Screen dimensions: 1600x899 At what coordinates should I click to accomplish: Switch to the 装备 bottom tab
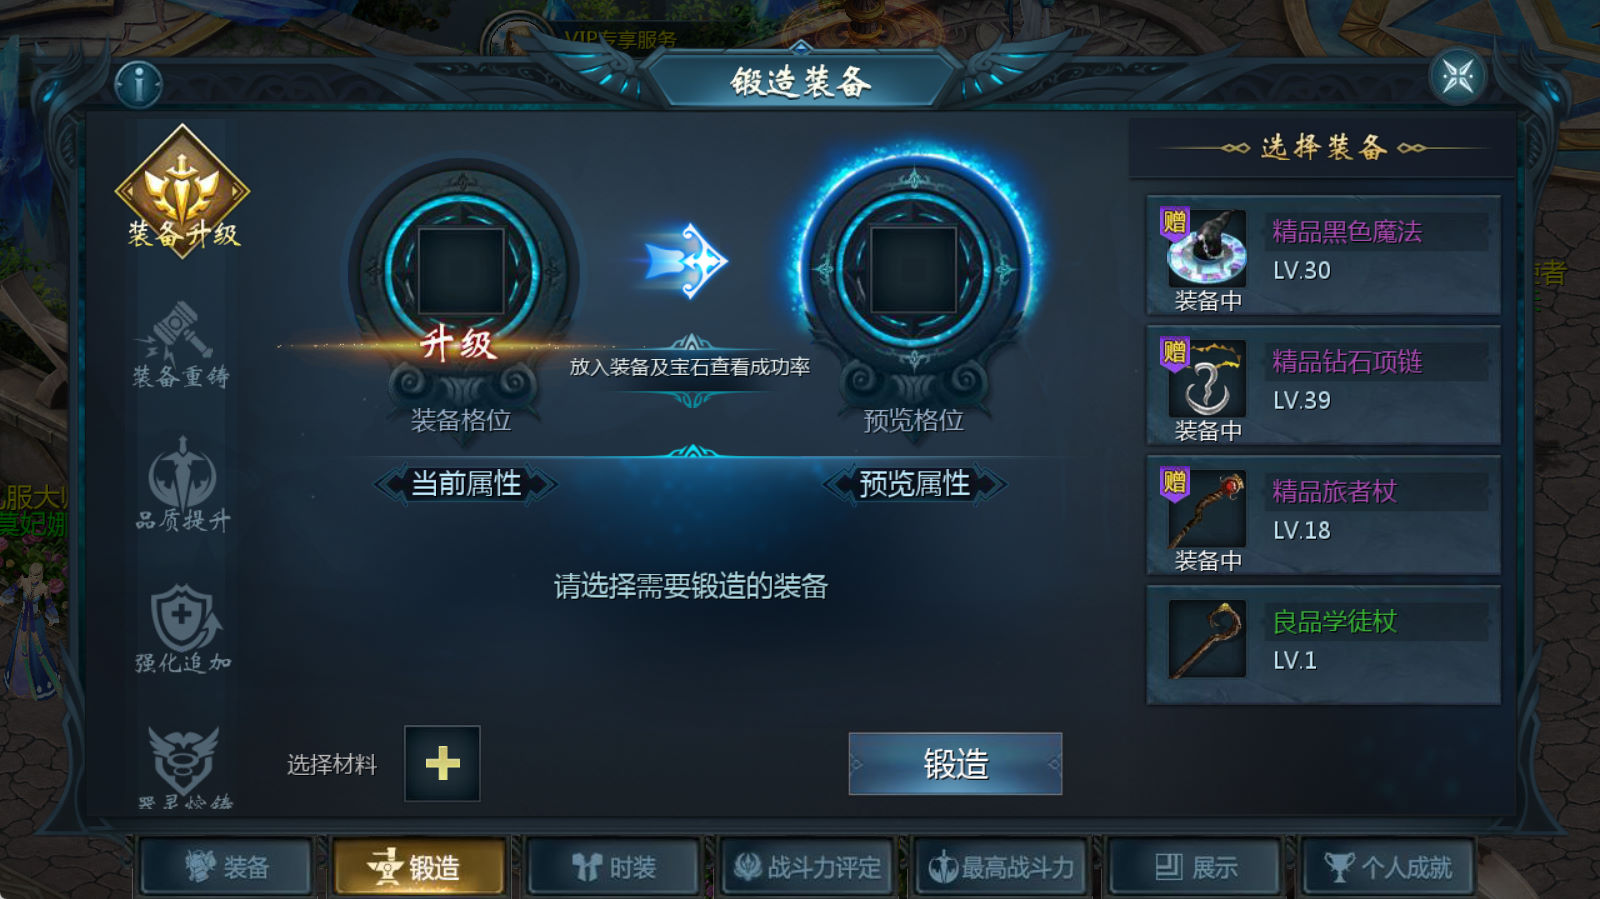226,866
